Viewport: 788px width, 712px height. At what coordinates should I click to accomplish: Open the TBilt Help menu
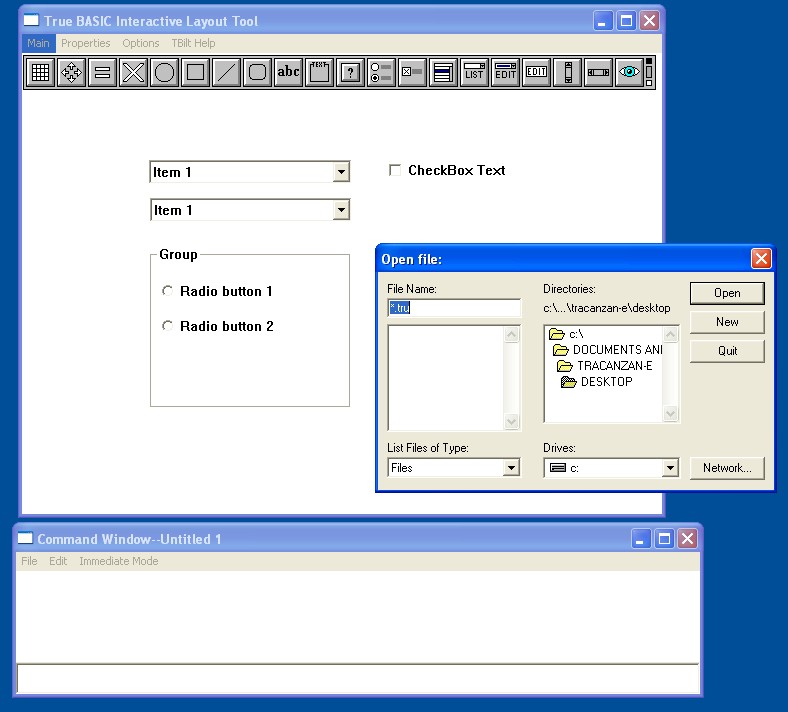pos(193,43)
